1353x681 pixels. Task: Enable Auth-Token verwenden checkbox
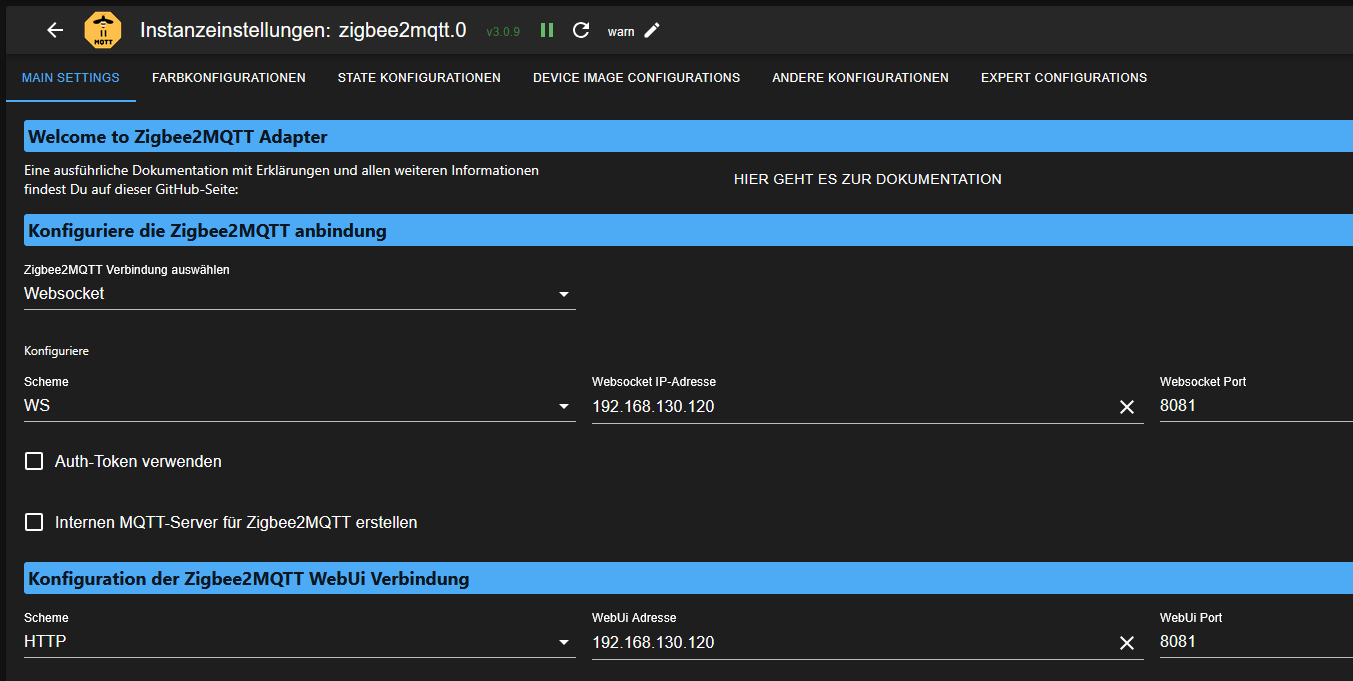(34, 461)
